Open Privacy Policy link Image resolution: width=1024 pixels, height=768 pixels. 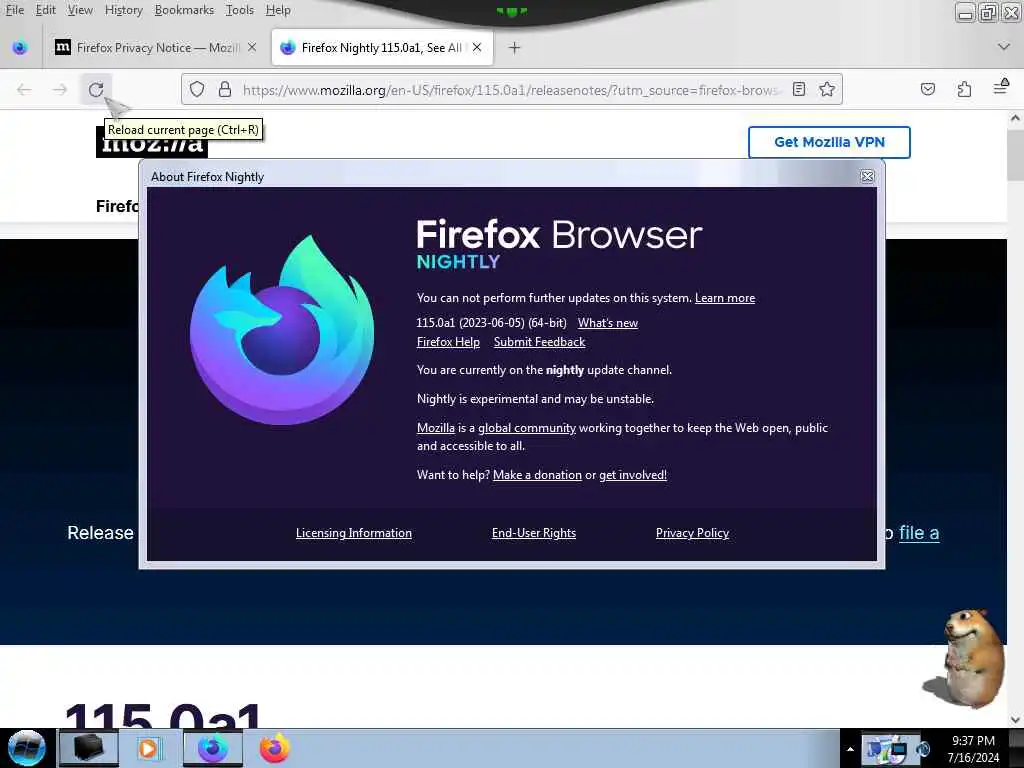(692, 533)
